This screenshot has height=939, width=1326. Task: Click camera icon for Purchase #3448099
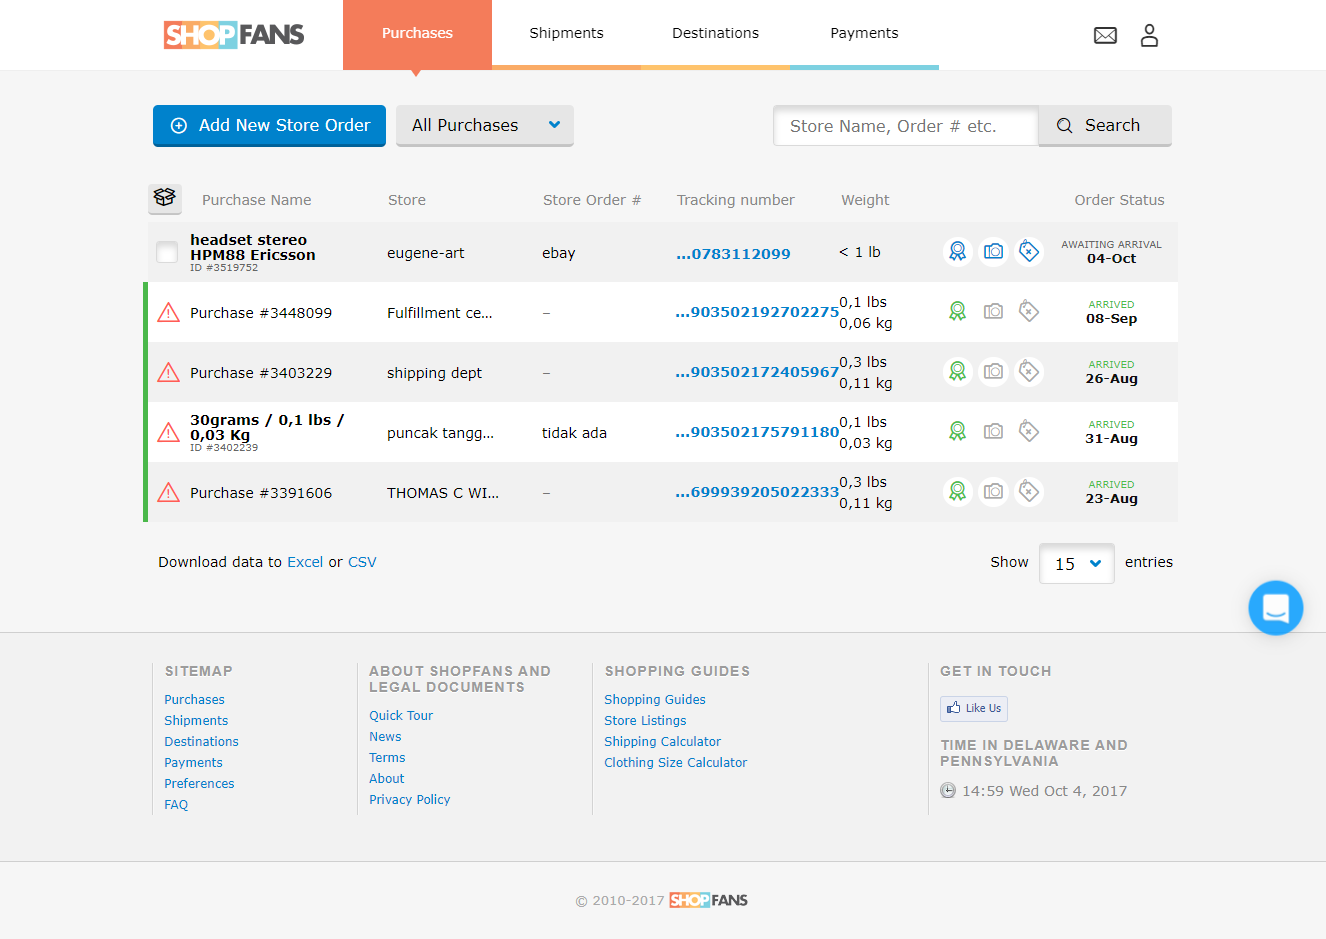993,311
